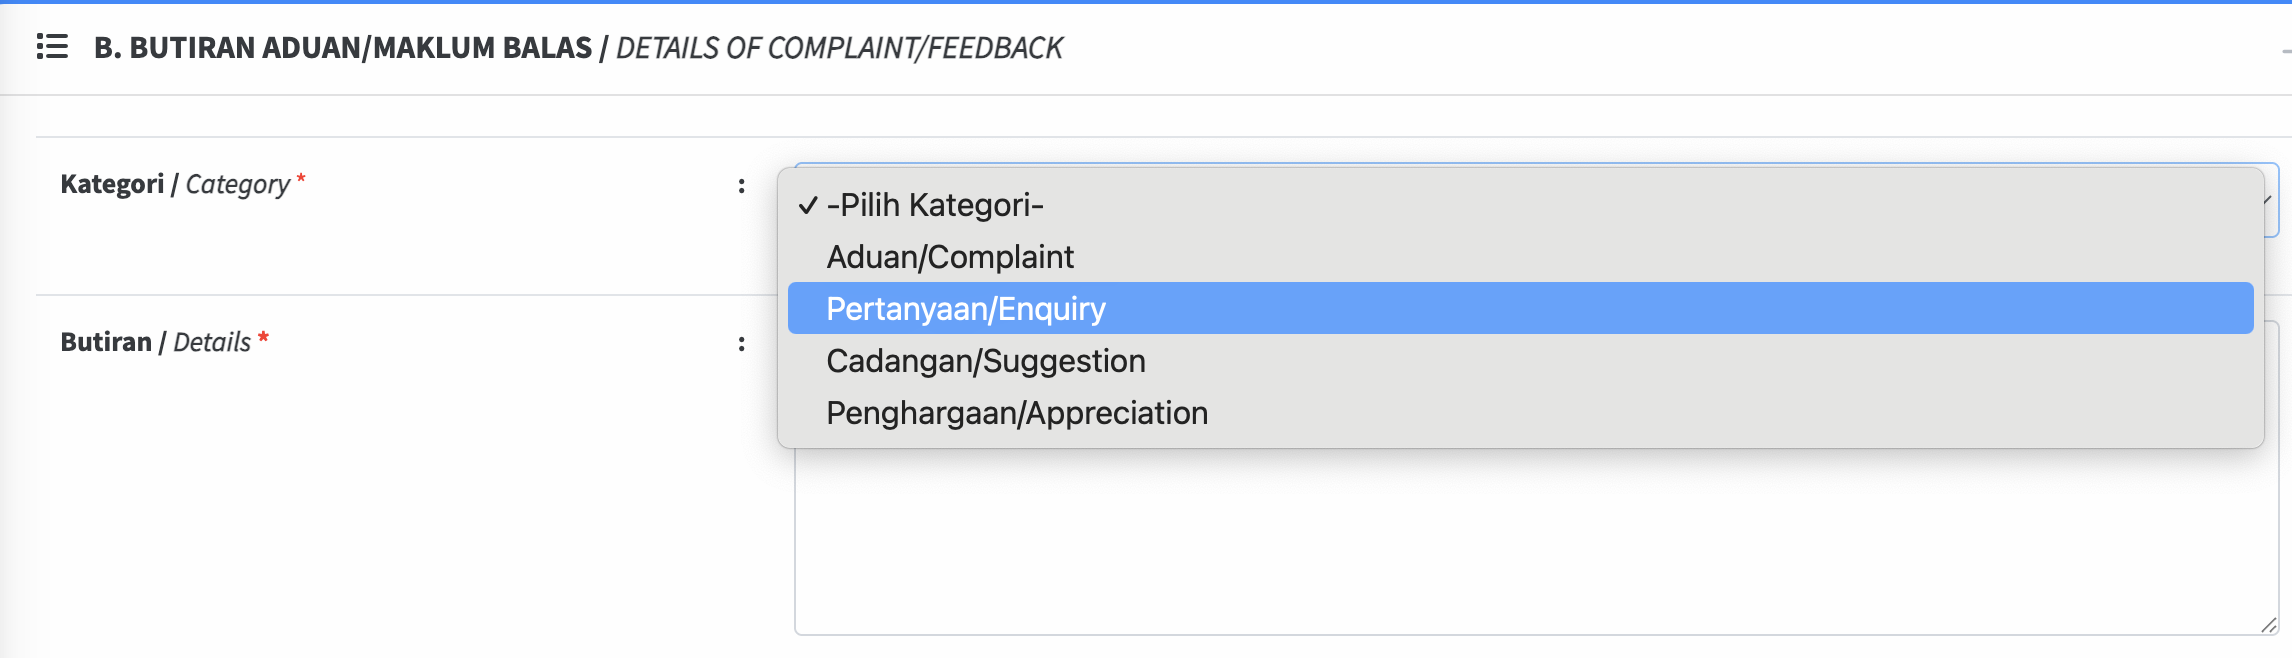2292x658 pixels.
Task: Click the textarea resize handle corner
Action: pos(2268,624)
